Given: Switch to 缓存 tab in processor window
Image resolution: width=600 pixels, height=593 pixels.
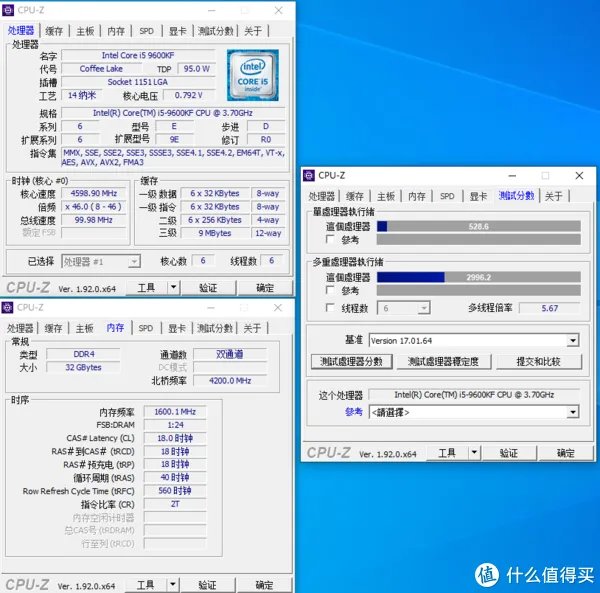Looking at the screenshot, I should [54, 31].
